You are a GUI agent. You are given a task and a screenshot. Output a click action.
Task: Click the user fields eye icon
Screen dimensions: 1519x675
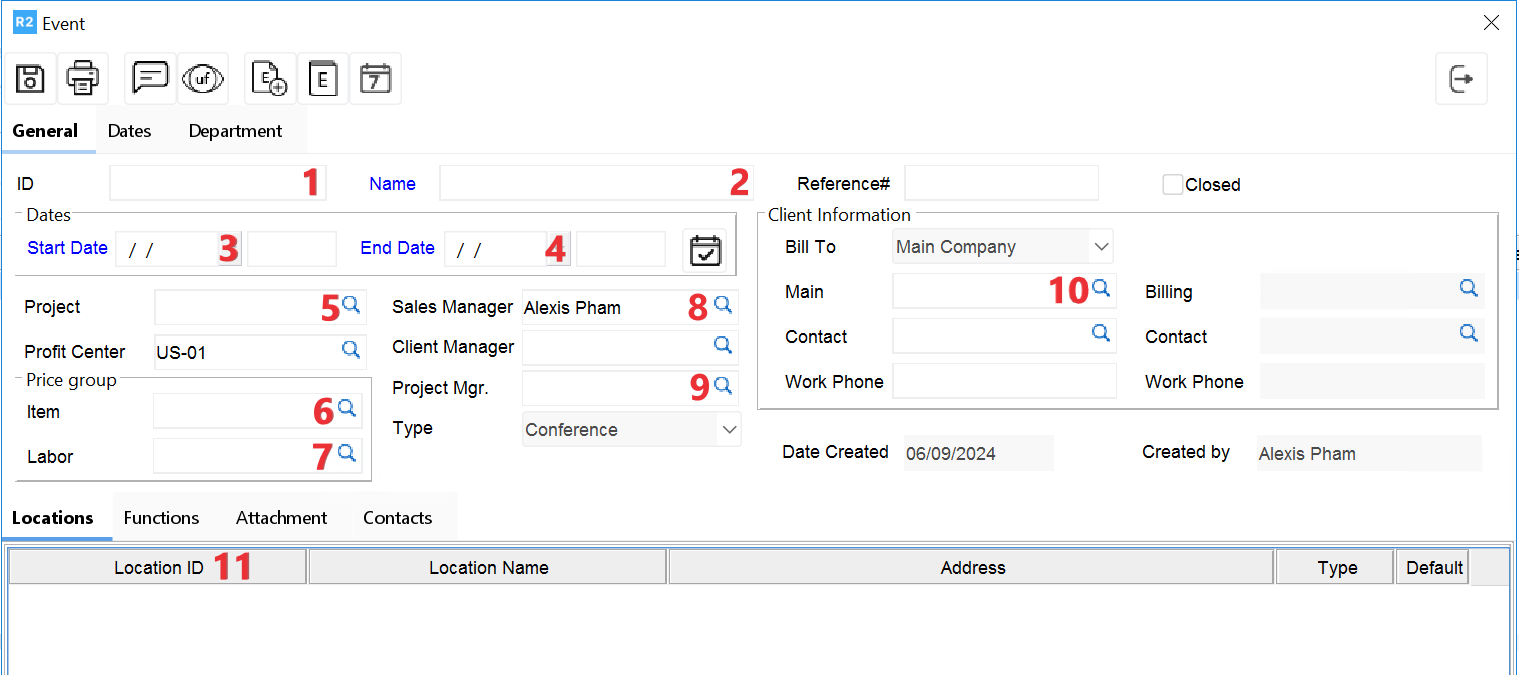point(203,79)
